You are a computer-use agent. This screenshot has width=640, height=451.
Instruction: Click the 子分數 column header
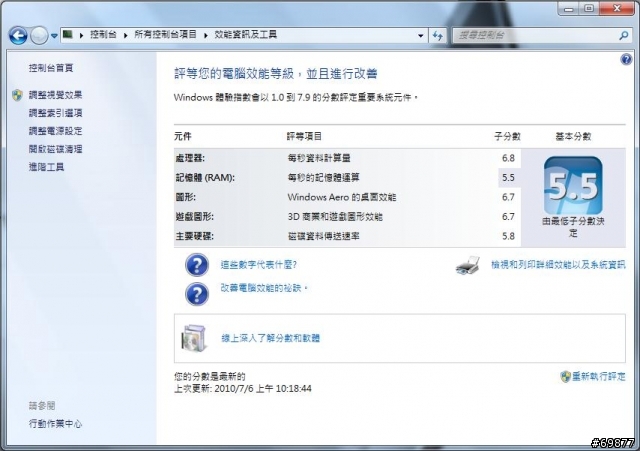click(x=507, y=136)
